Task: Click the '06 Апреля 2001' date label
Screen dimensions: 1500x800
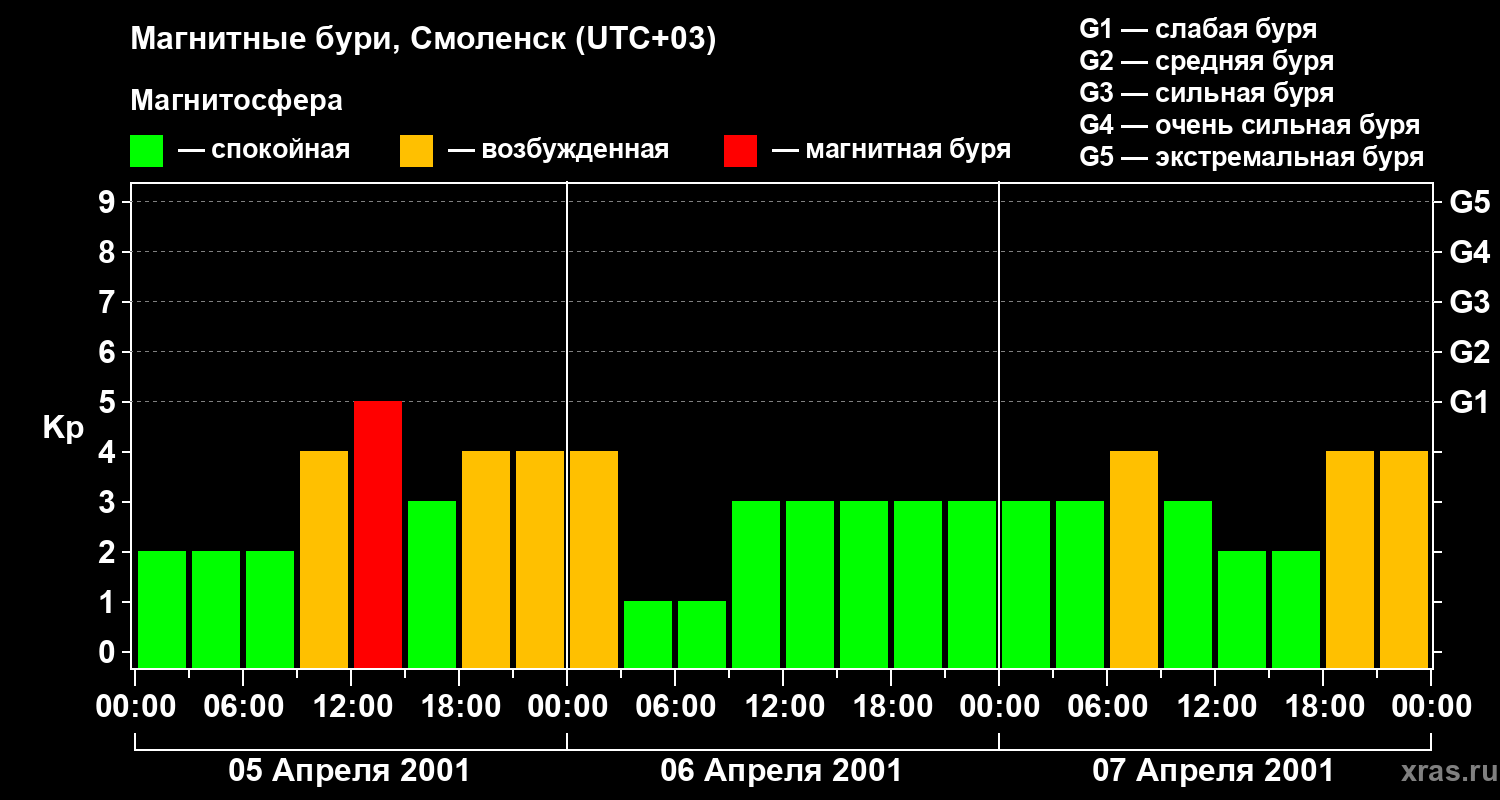Action: point(781,771)
